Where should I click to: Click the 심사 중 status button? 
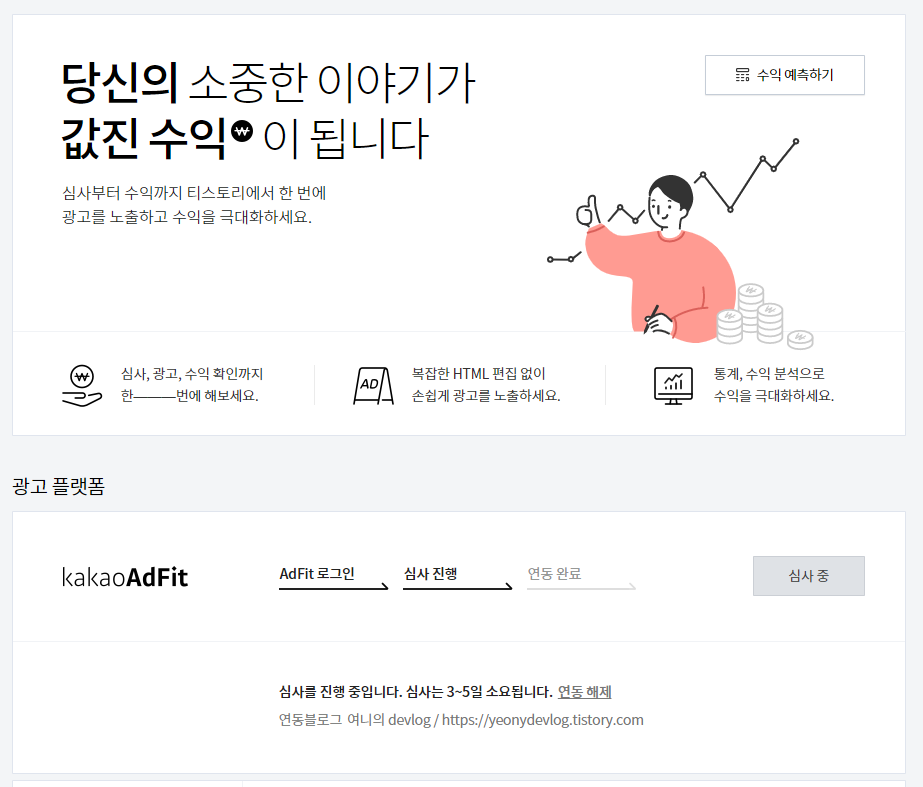click(809, 576)
